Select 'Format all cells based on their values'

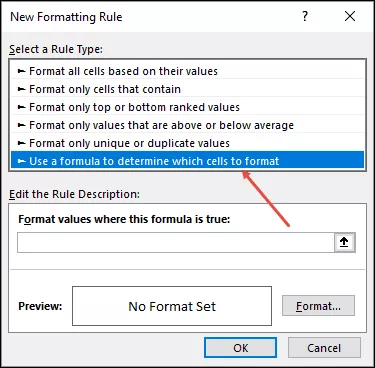187,71
